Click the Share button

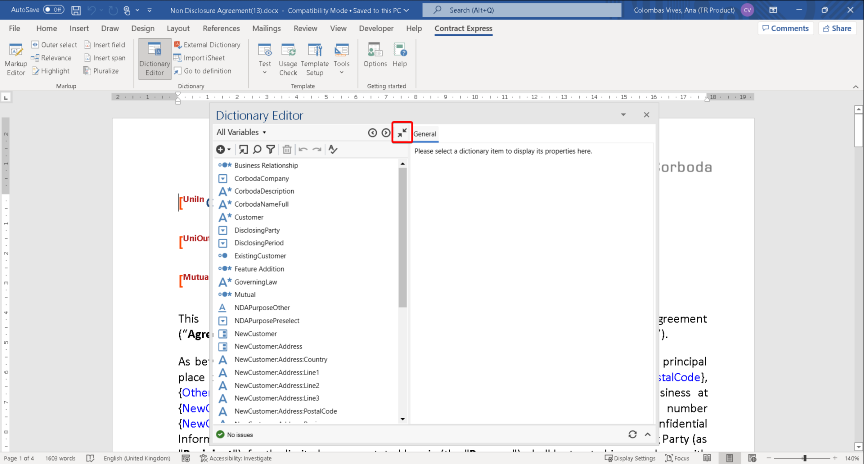point(836,28)
